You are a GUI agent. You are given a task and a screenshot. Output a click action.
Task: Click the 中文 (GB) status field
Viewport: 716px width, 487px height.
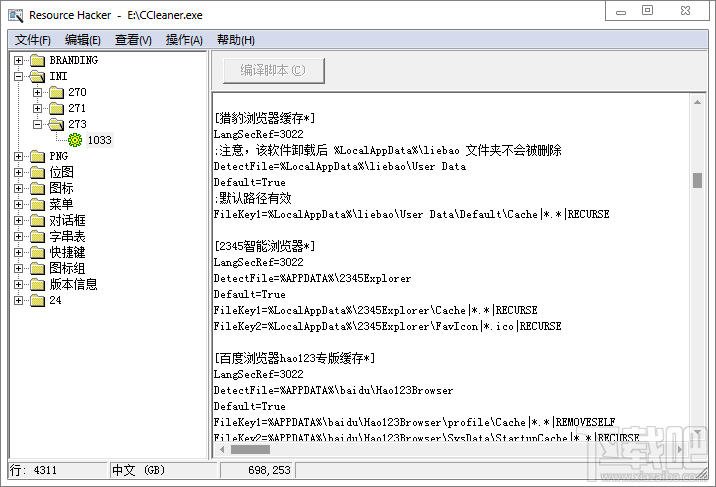(x=163, y=470)
